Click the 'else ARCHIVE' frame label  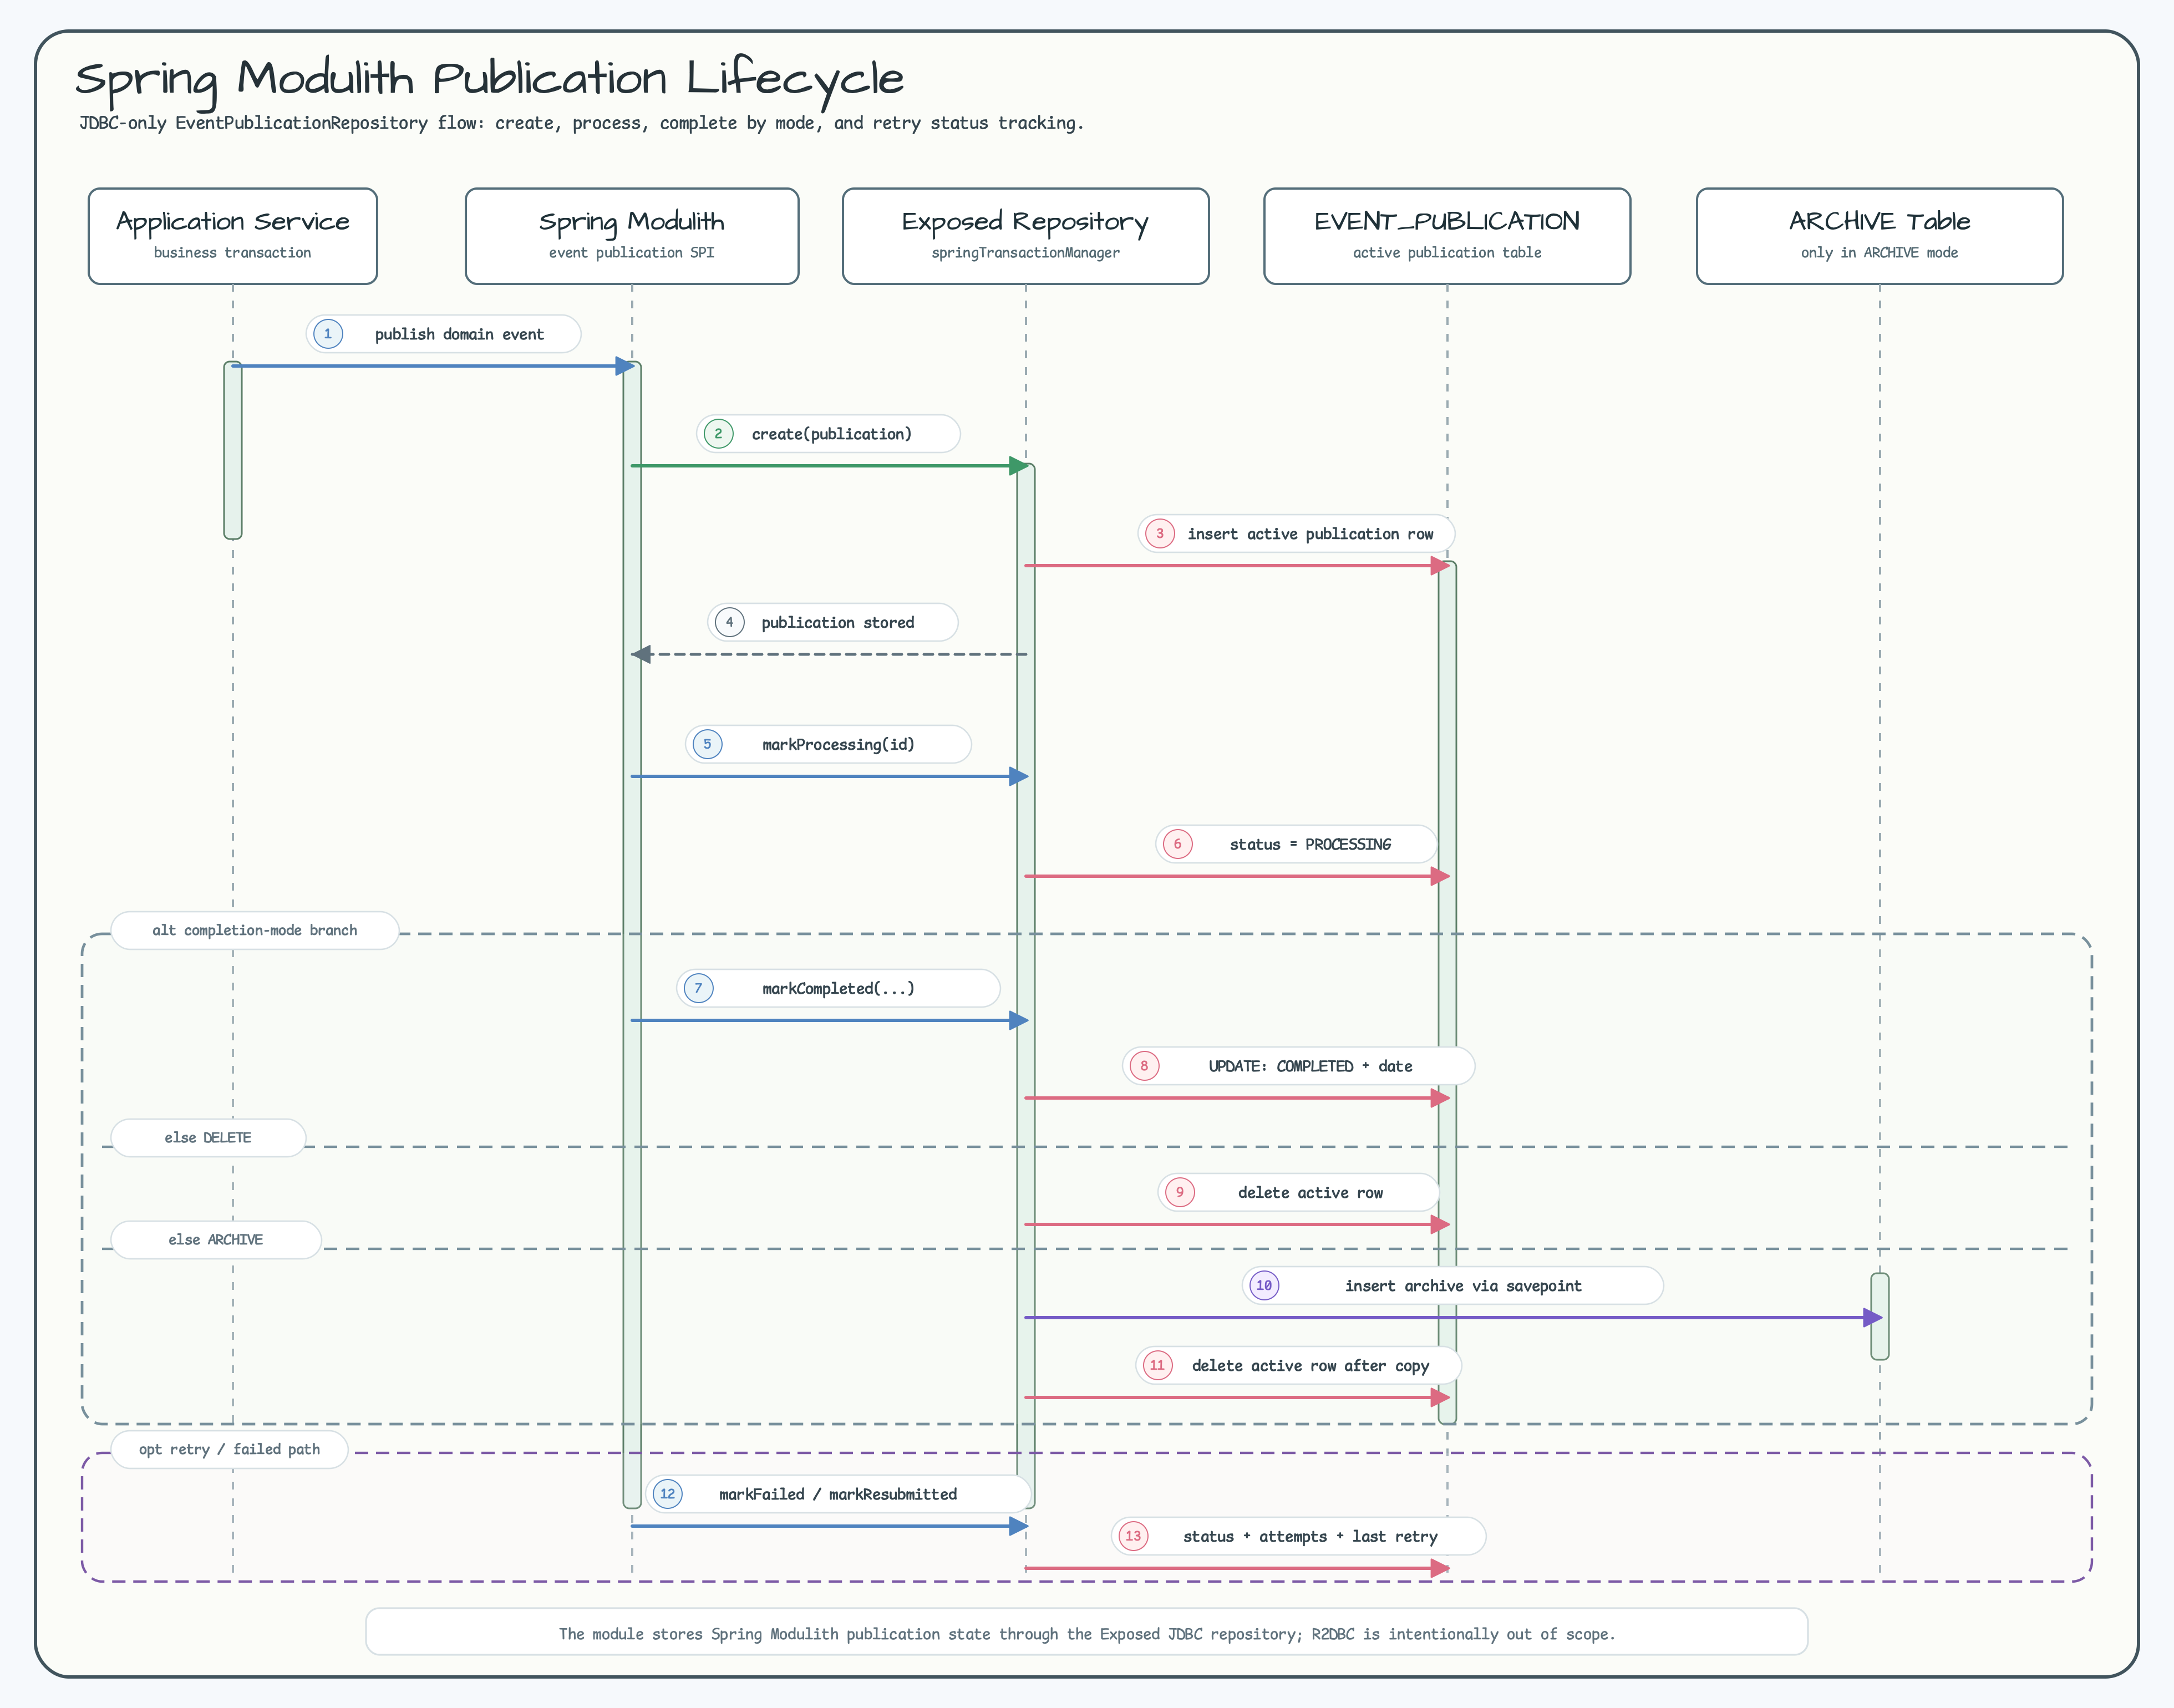point(216,1240)
